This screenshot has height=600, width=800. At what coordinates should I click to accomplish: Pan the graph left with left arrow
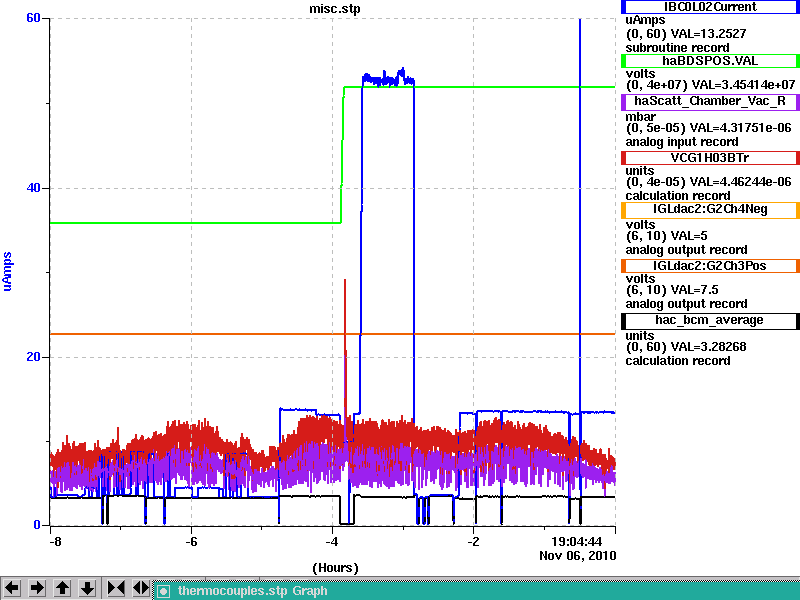coord(12,588)
